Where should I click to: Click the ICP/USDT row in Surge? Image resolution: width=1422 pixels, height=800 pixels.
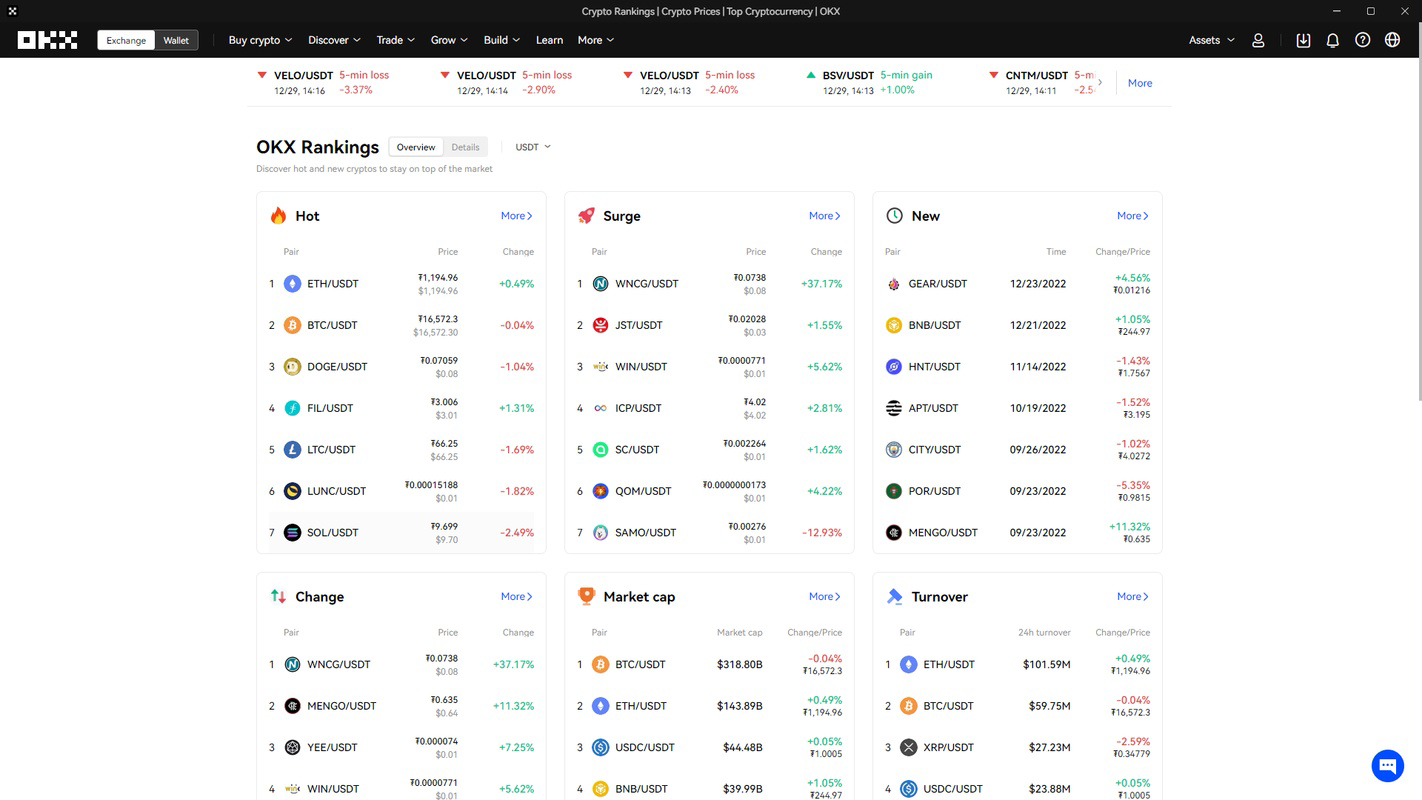(x=709, y=408)
